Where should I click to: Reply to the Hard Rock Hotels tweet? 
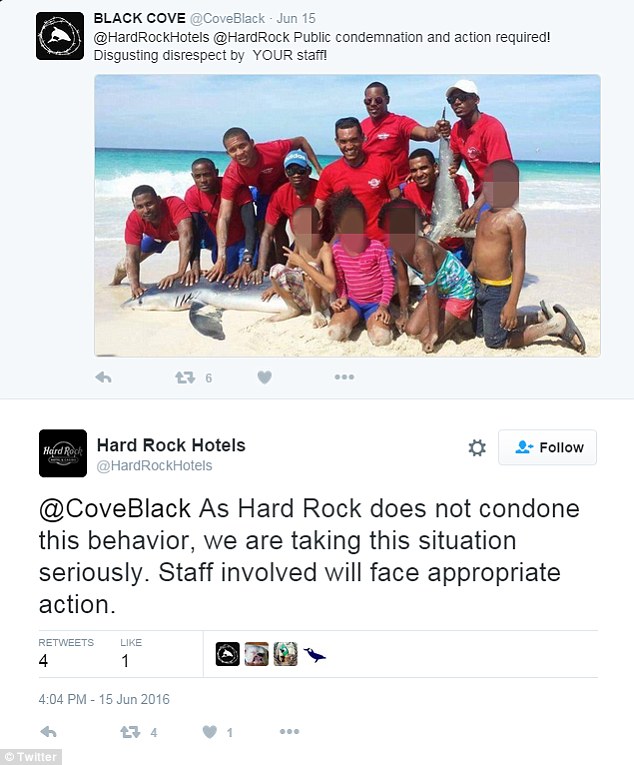pyautogui.click(x=48, y=732)
